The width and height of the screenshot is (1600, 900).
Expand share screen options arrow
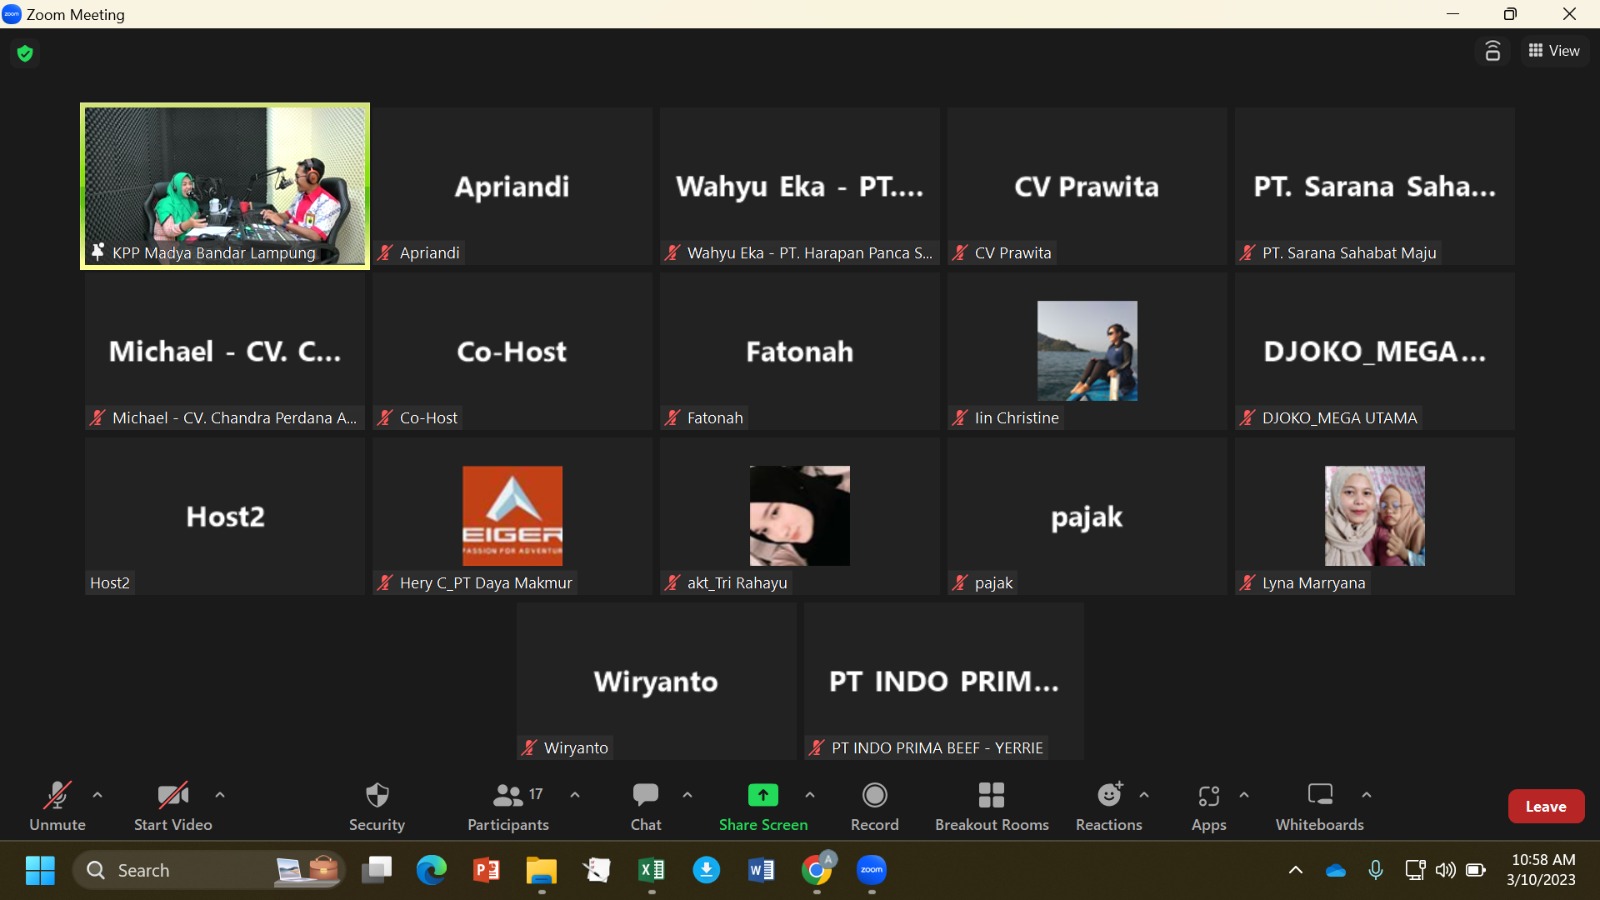[810, 795]
